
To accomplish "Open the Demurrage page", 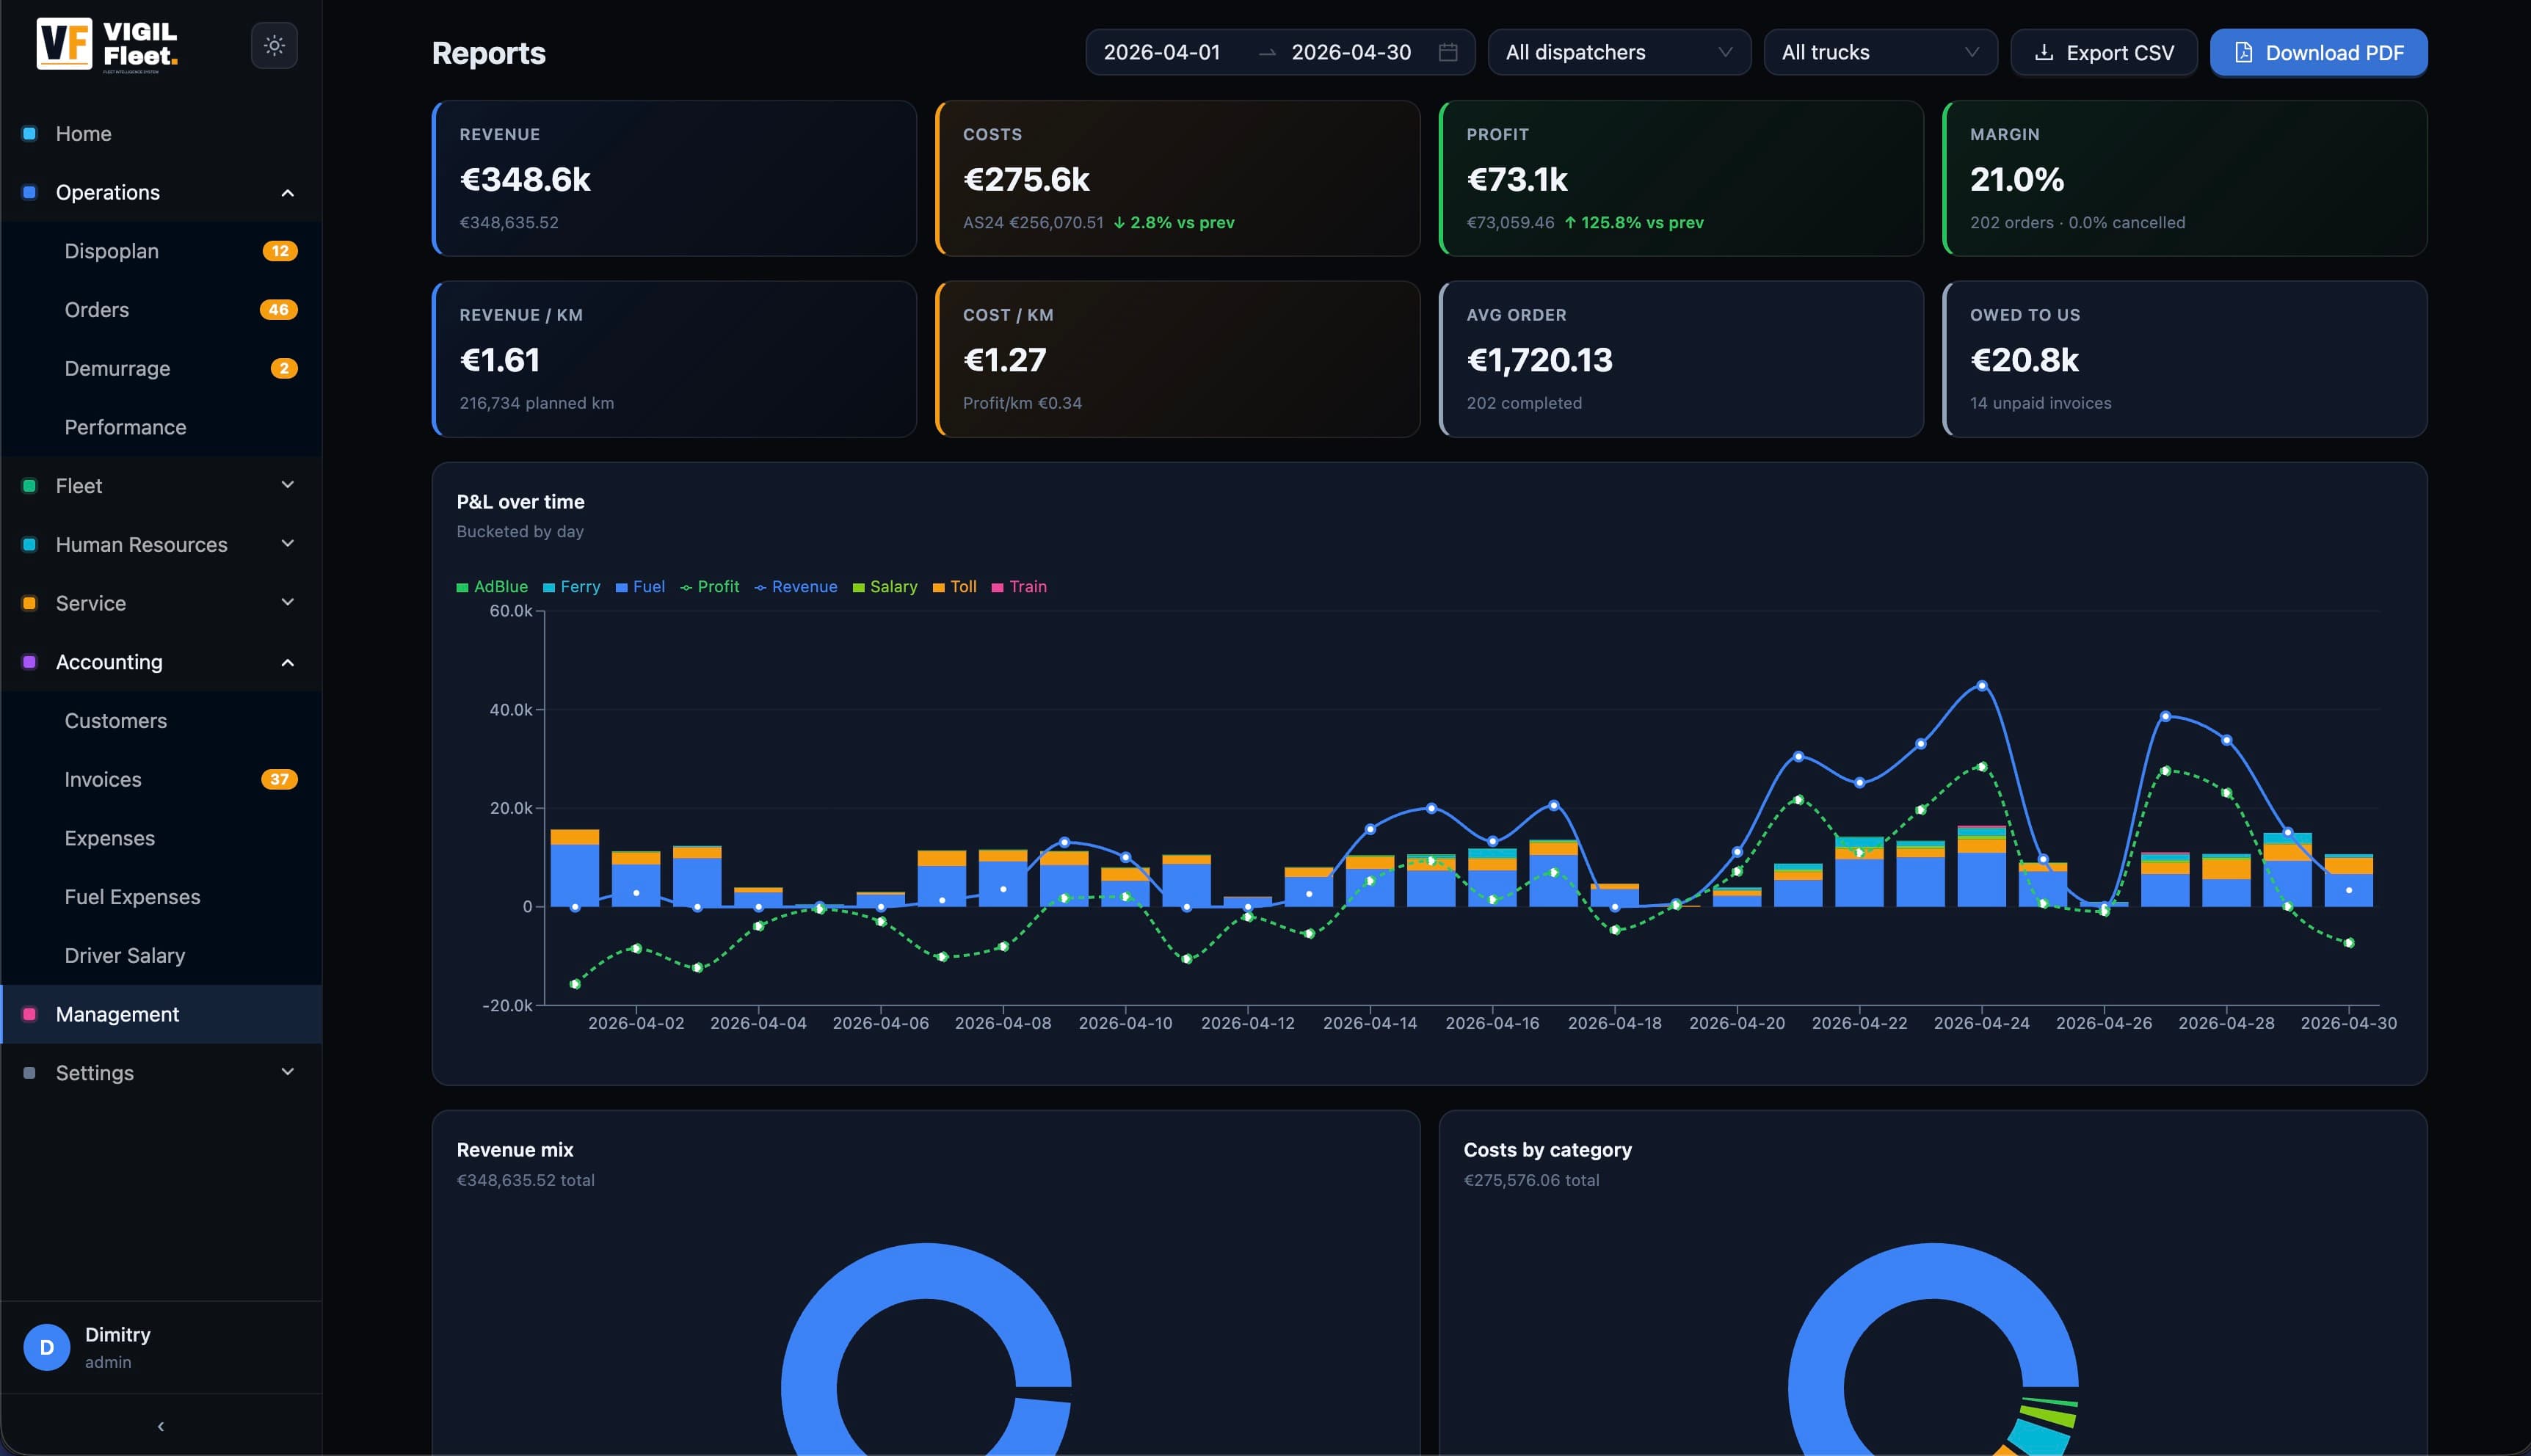I will pos(162,369).
